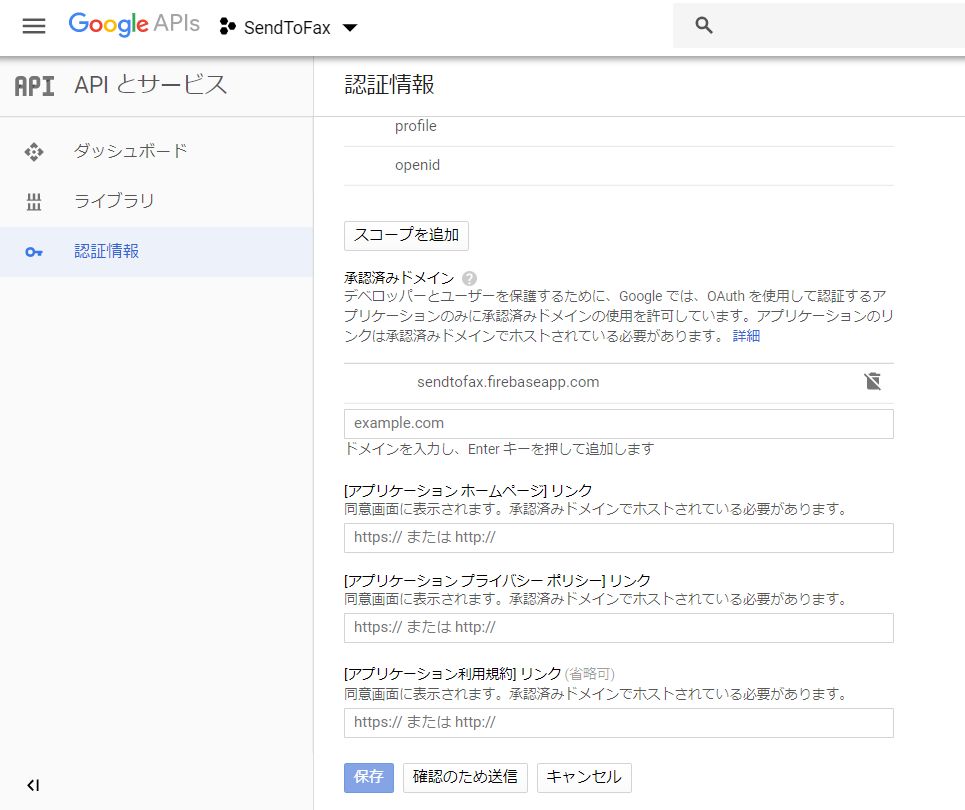Screen dimensions: 965x810
Task: Click the アプリケーション ホームページ link field
Action: point(619,538)
